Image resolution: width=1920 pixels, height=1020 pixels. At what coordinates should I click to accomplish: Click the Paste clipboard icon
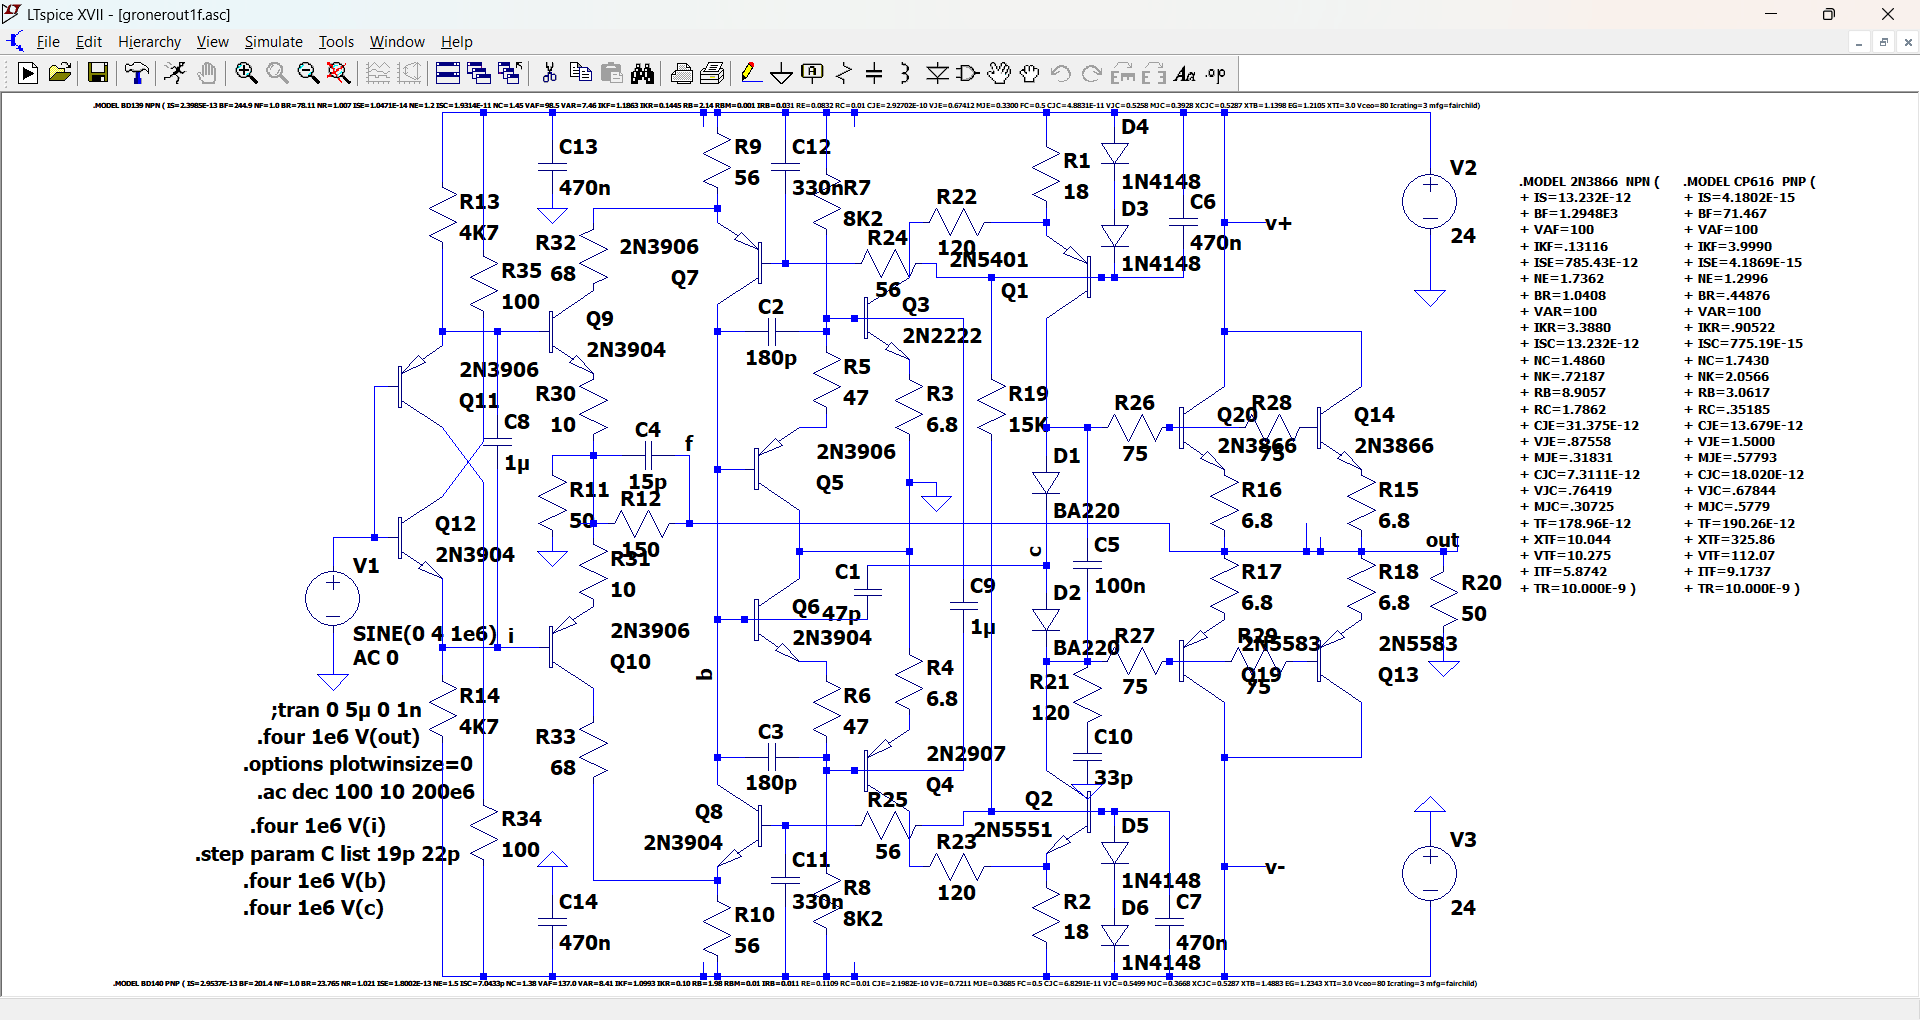pyautogui.click(x=612, y=73)
